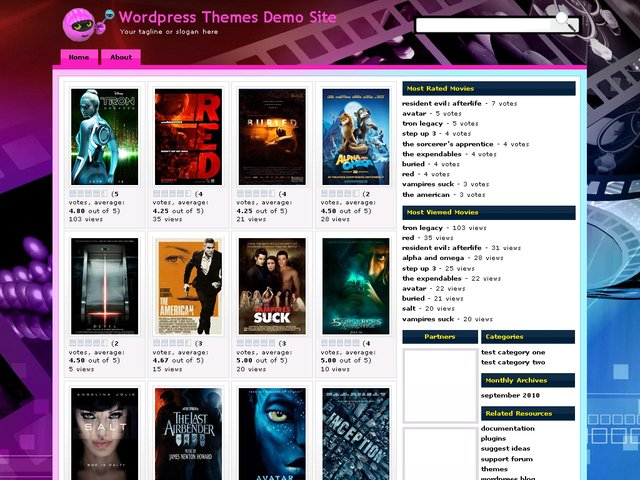
Task: Rate Sorcerer's Apprentice using its star rating
Action: [340, 343]
